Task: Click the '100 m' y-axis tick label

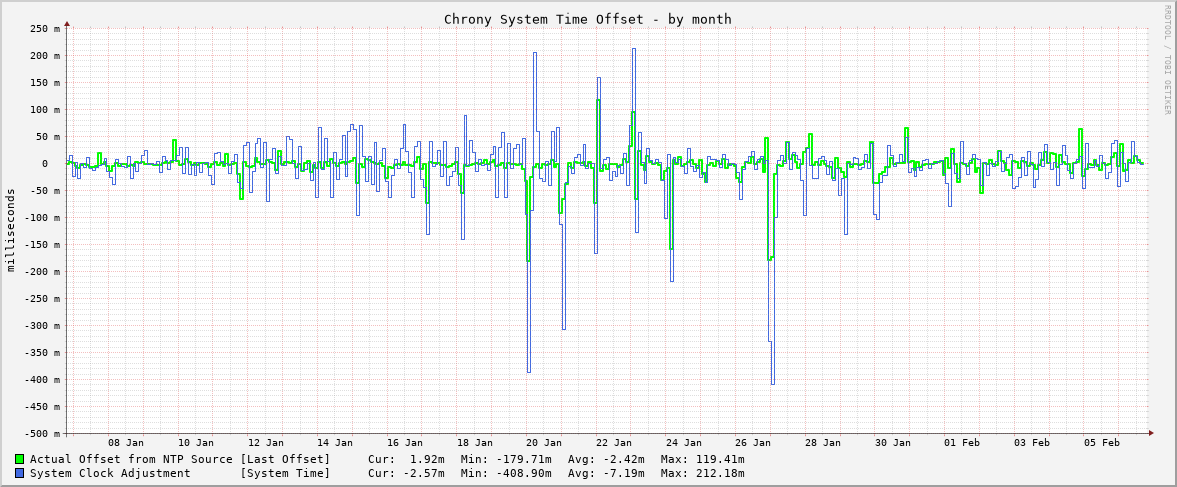Action: coord(45,110)
